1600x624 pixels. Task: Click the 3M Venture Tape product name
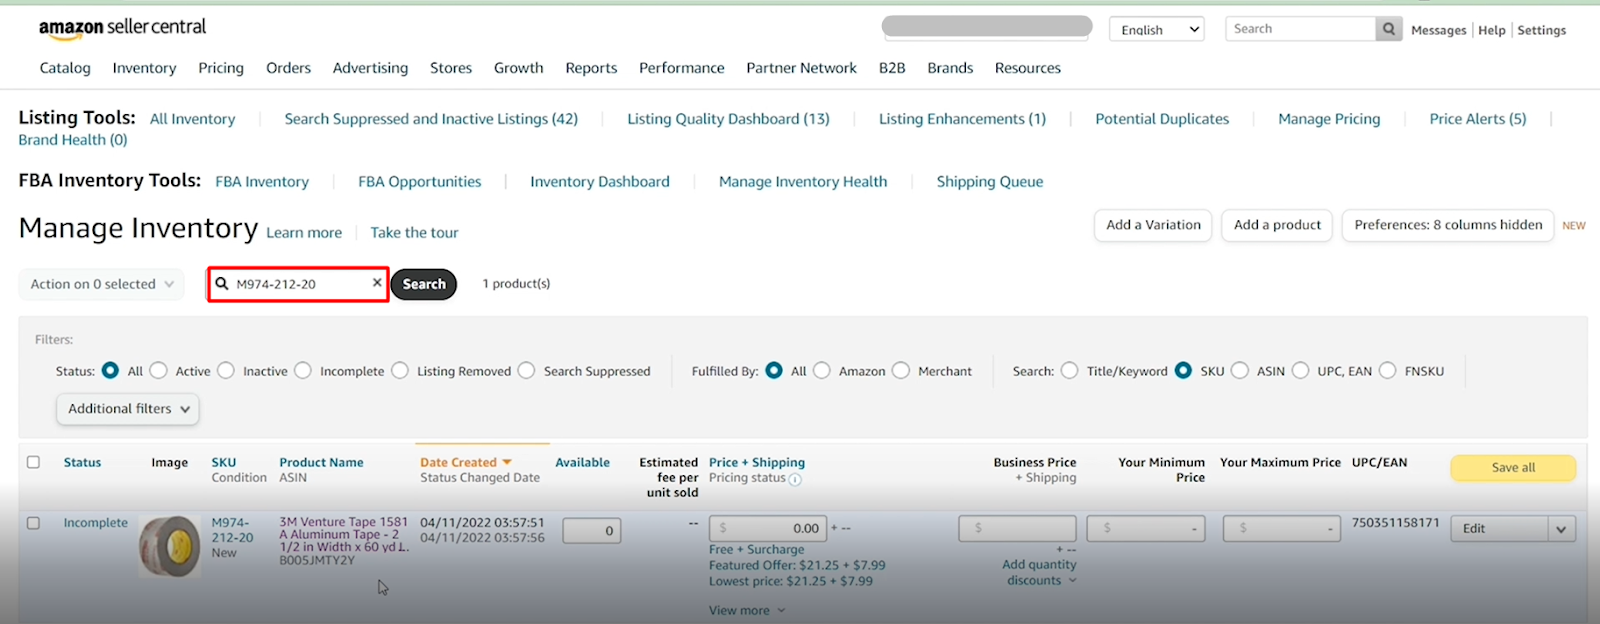[344, 534]
